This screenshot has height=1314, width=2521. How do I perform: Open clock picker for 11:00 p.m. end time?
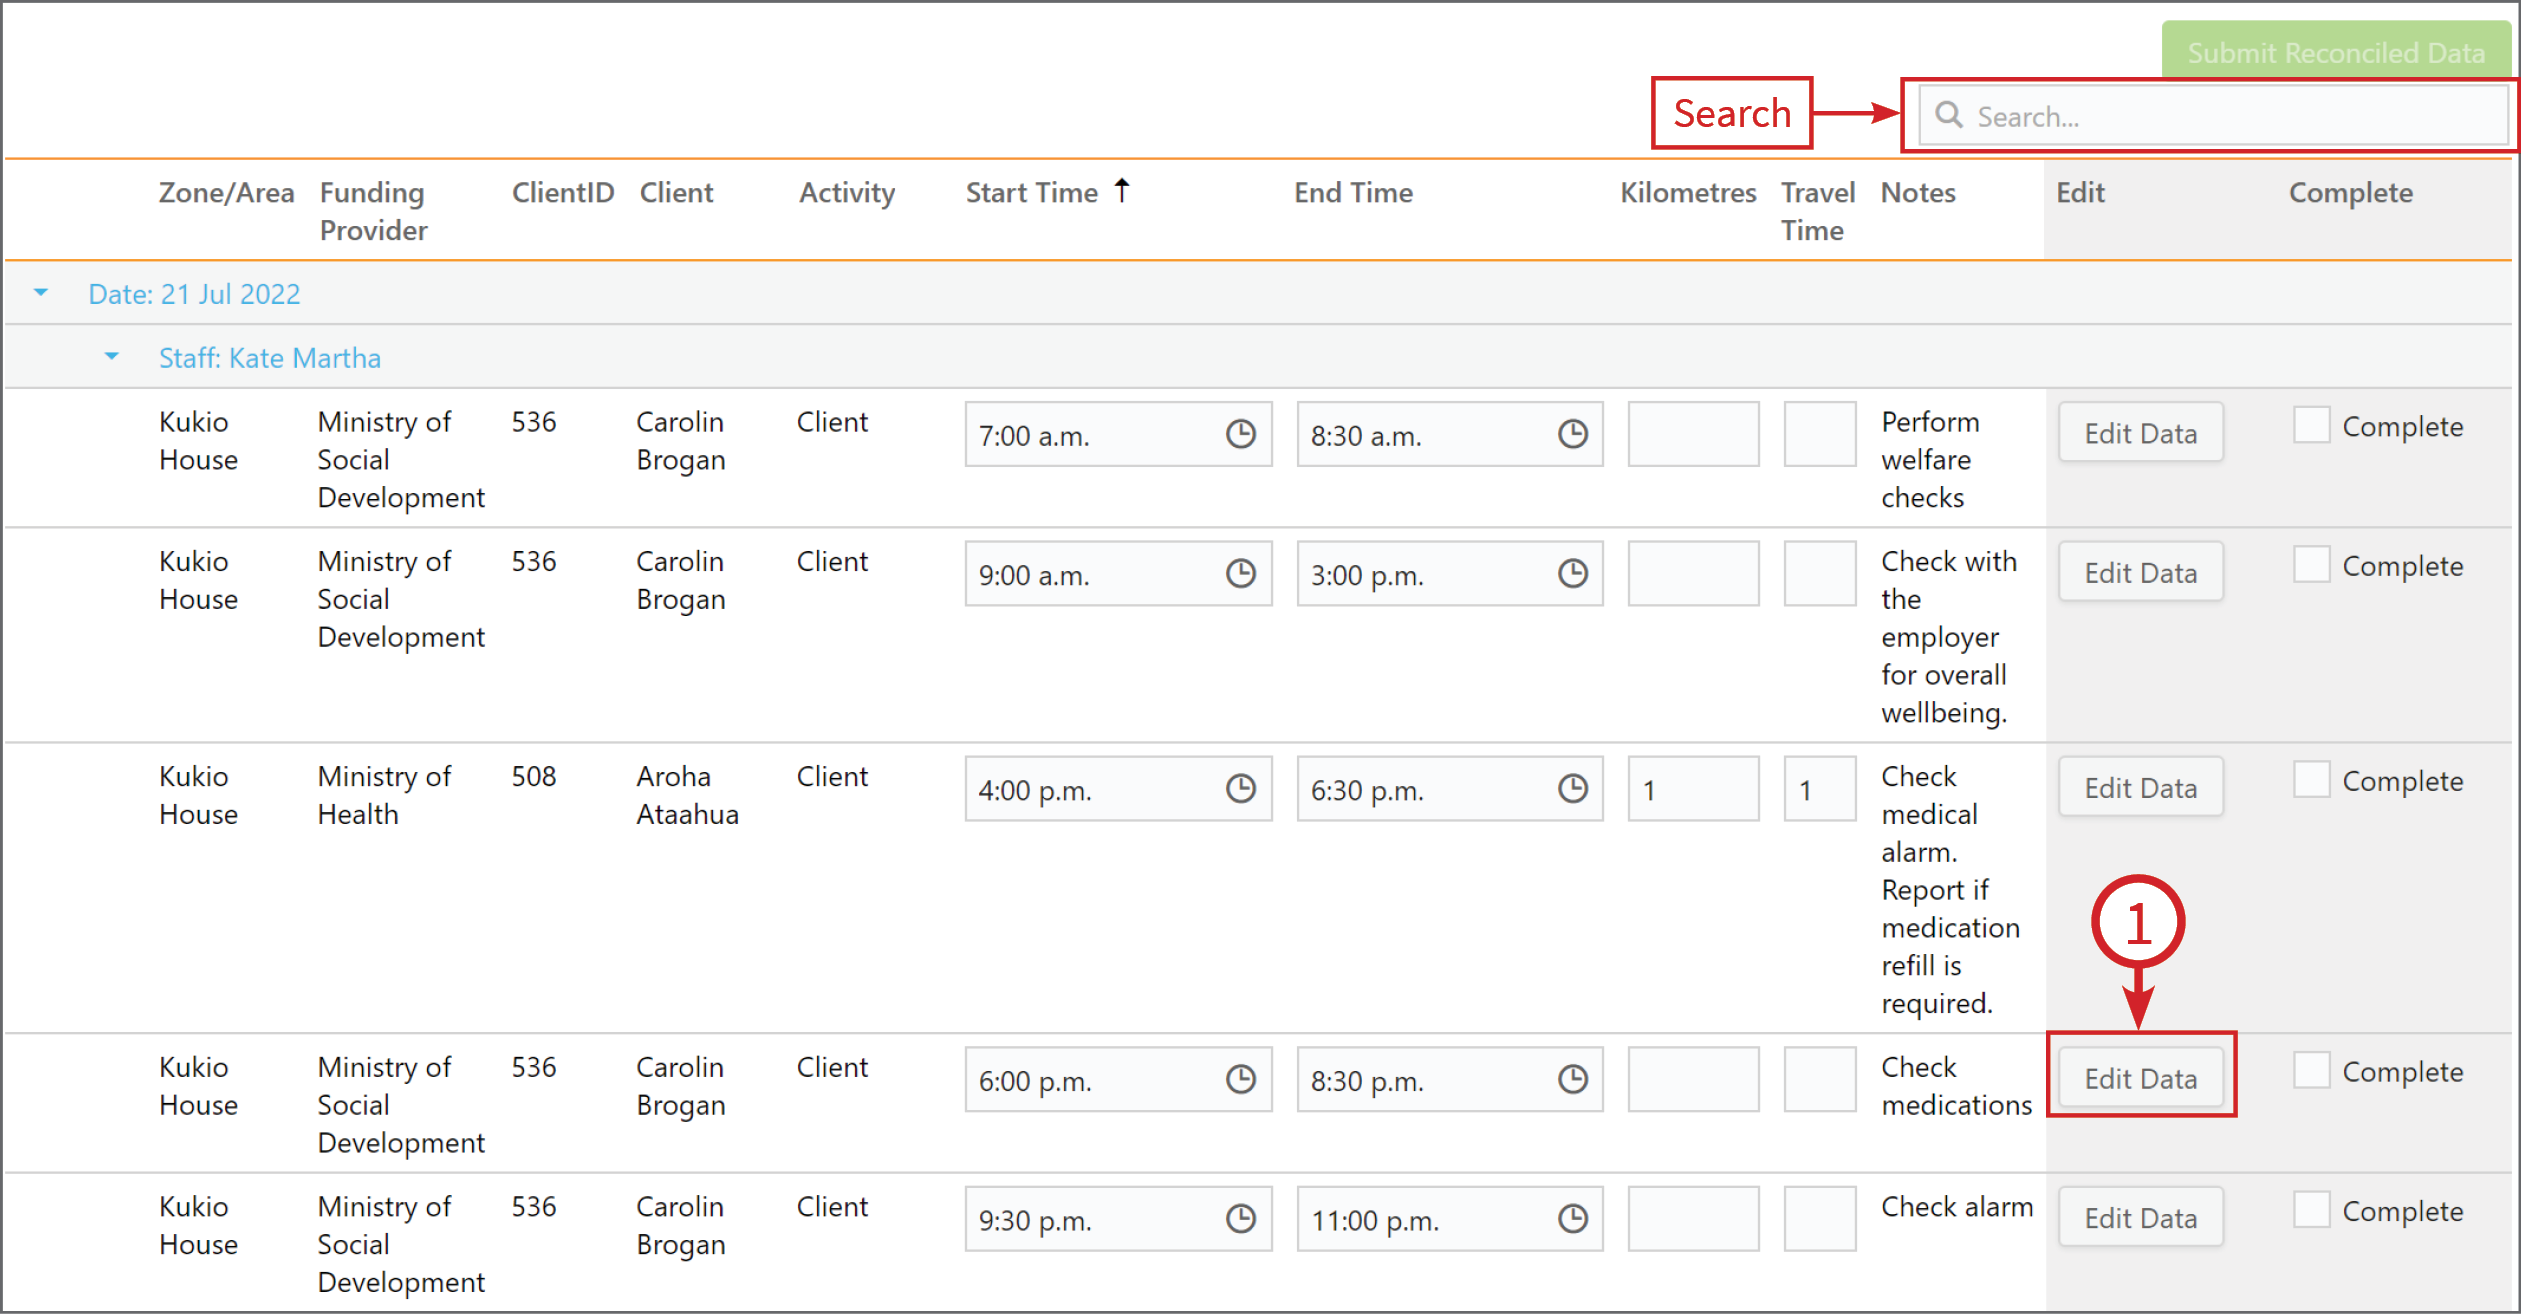[x=1572, y=1218]
